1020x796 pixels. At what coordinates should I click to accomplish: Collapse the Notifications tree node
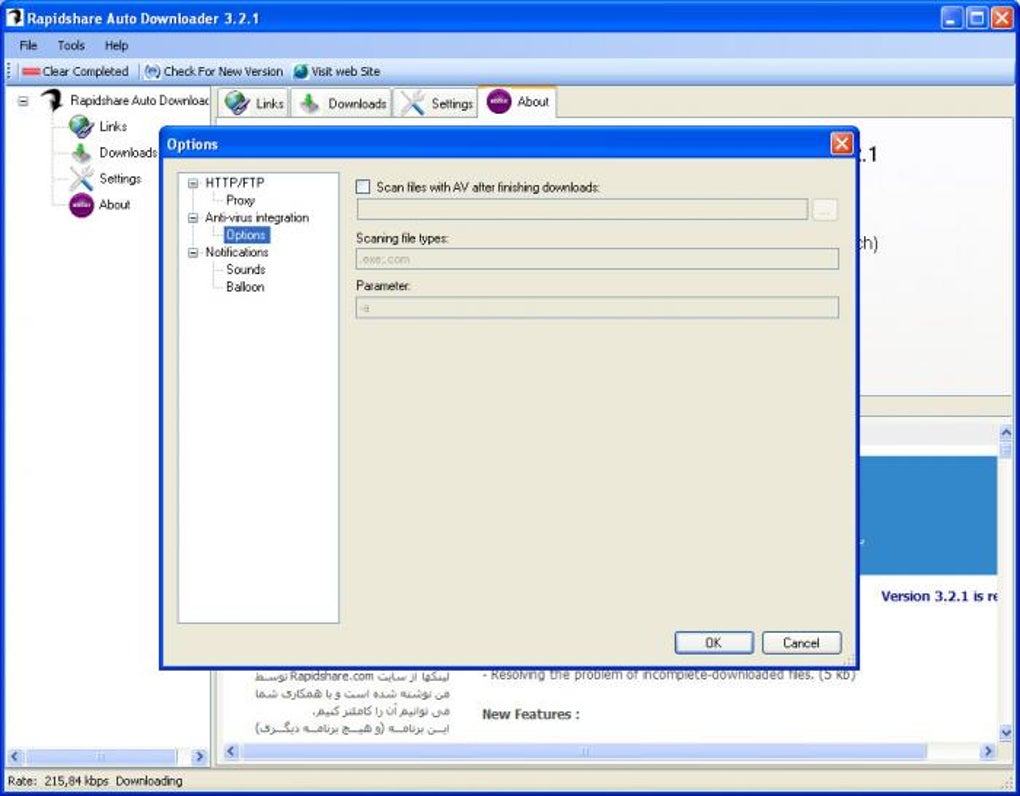pos(193,252)
